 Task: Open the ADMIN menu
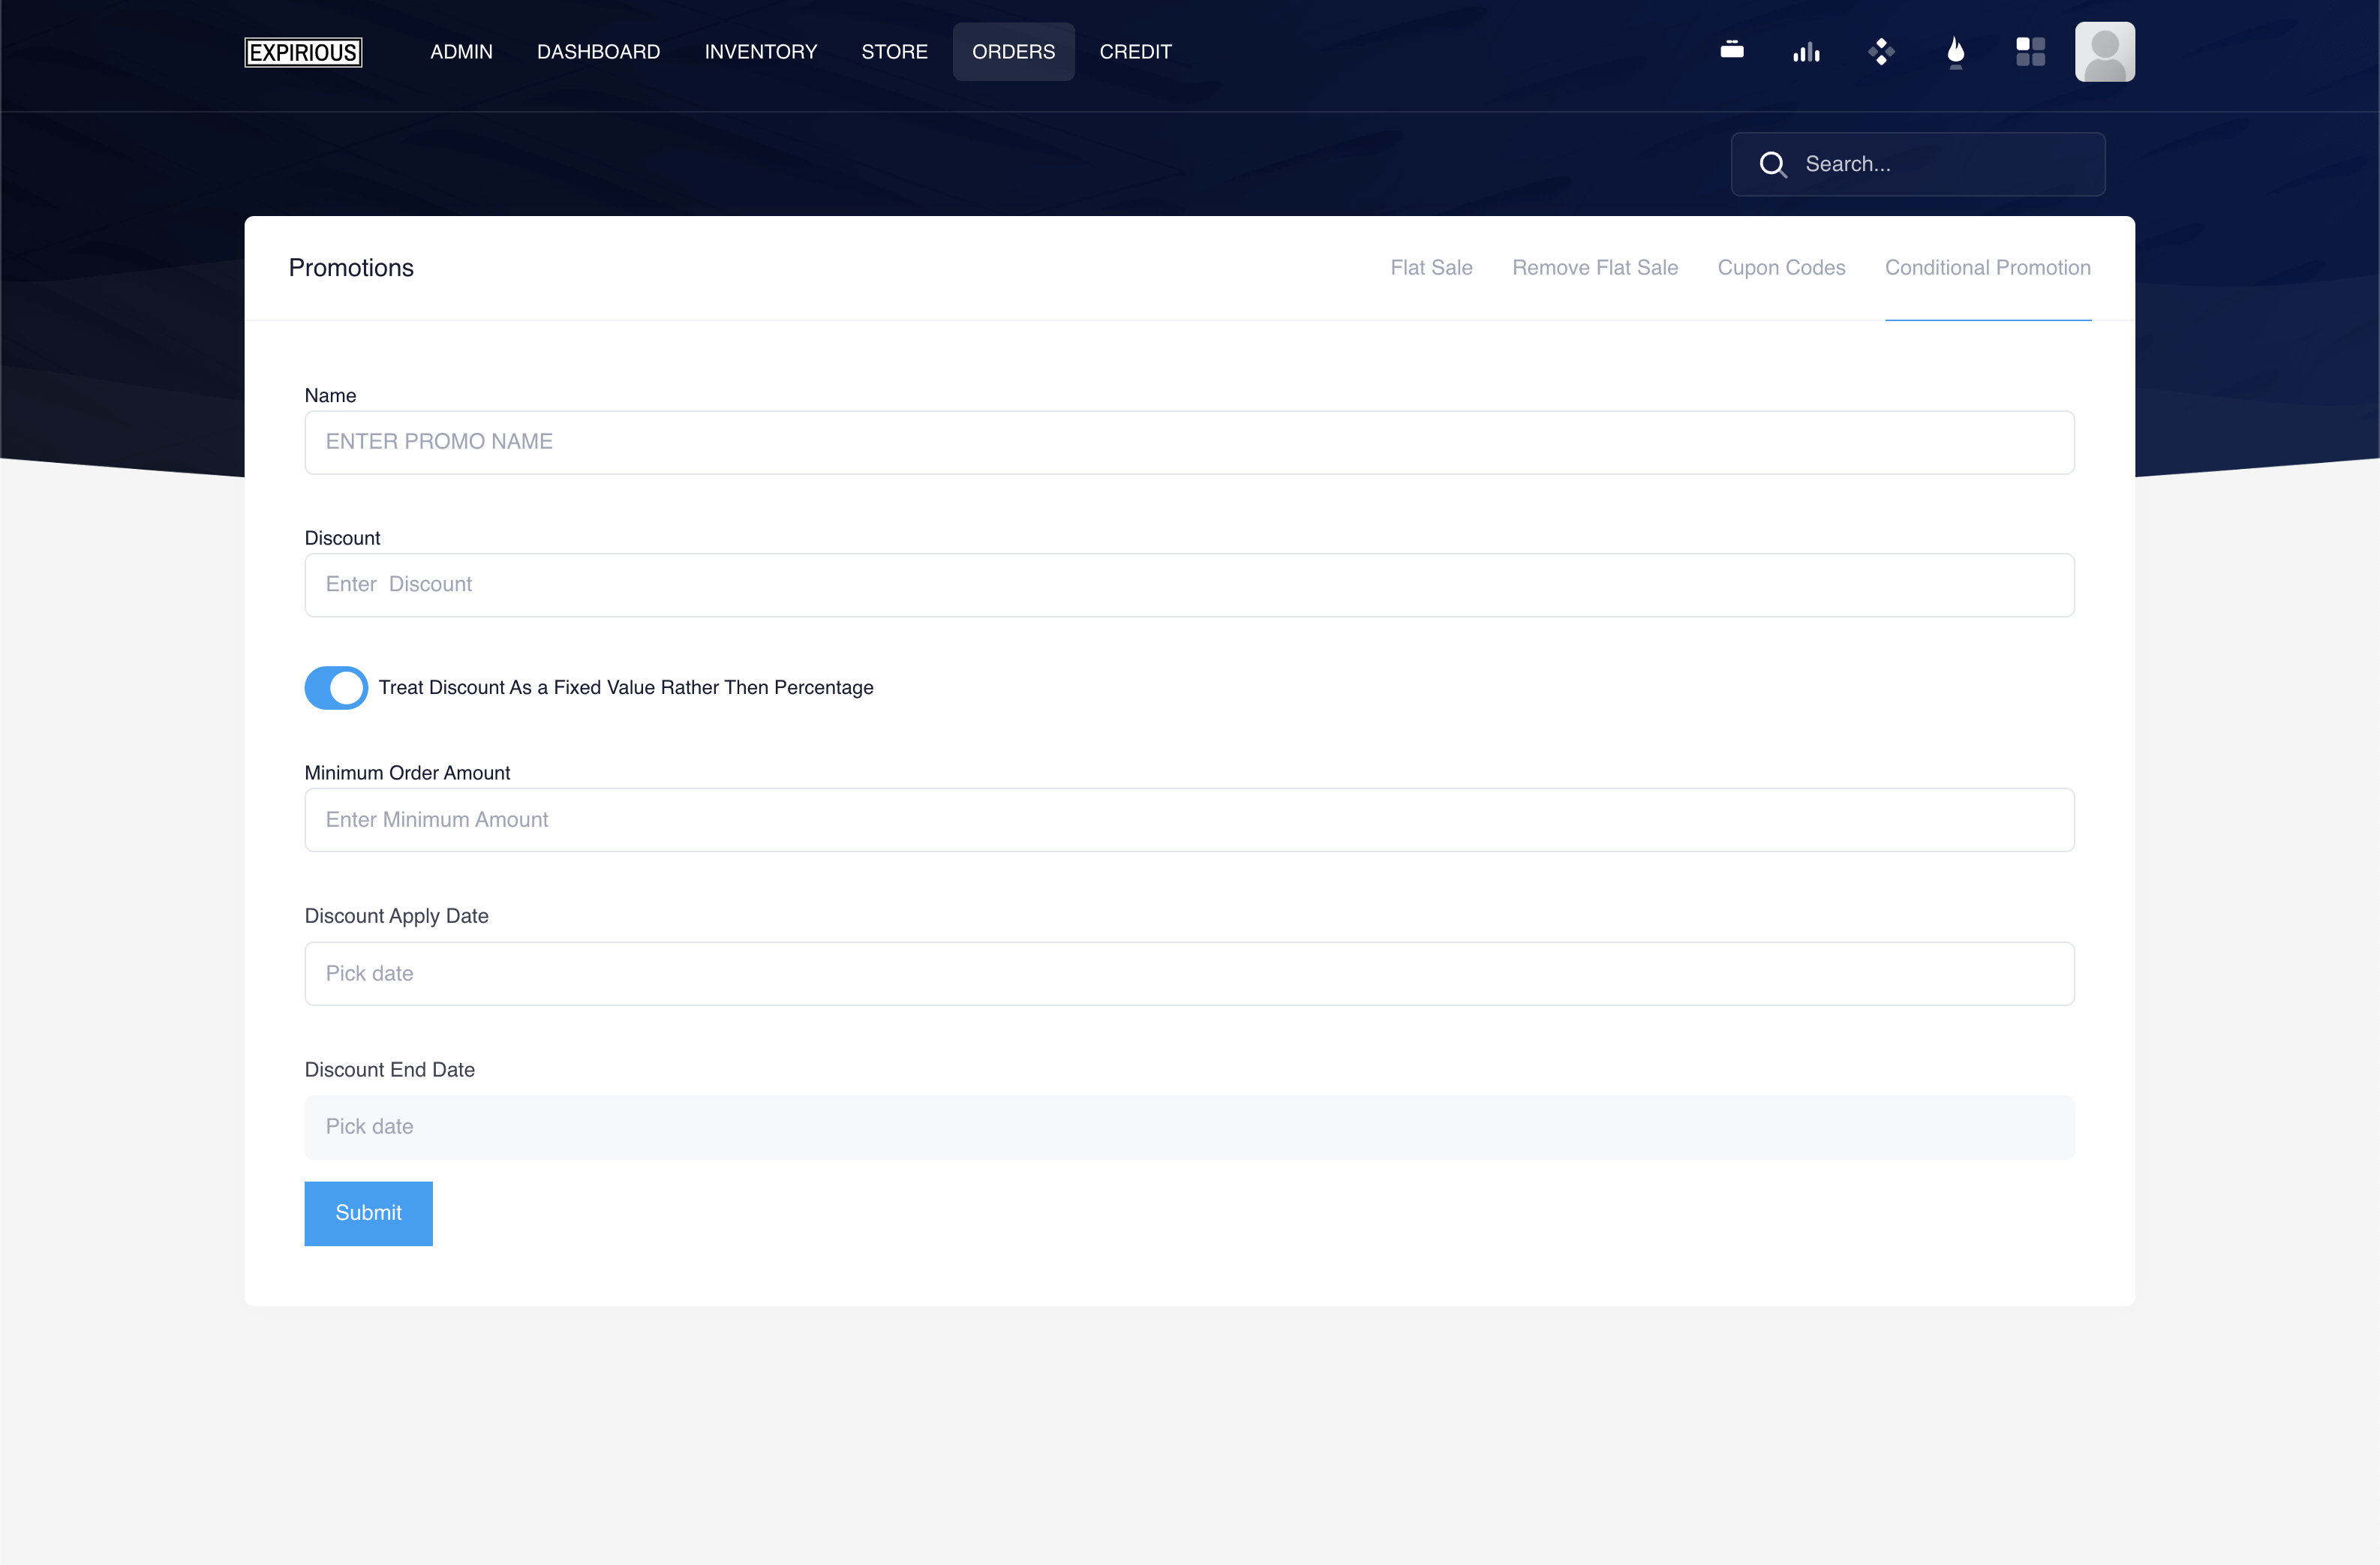461,51
